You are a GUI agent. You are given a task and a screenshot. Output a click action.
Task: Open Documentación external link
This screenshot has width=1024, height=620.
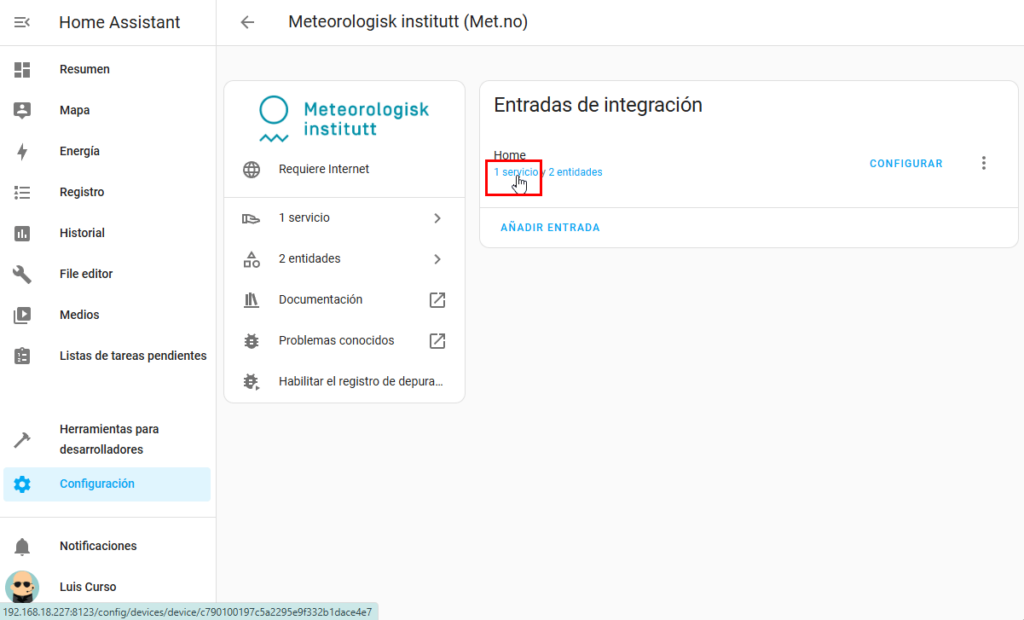point(437,300)
